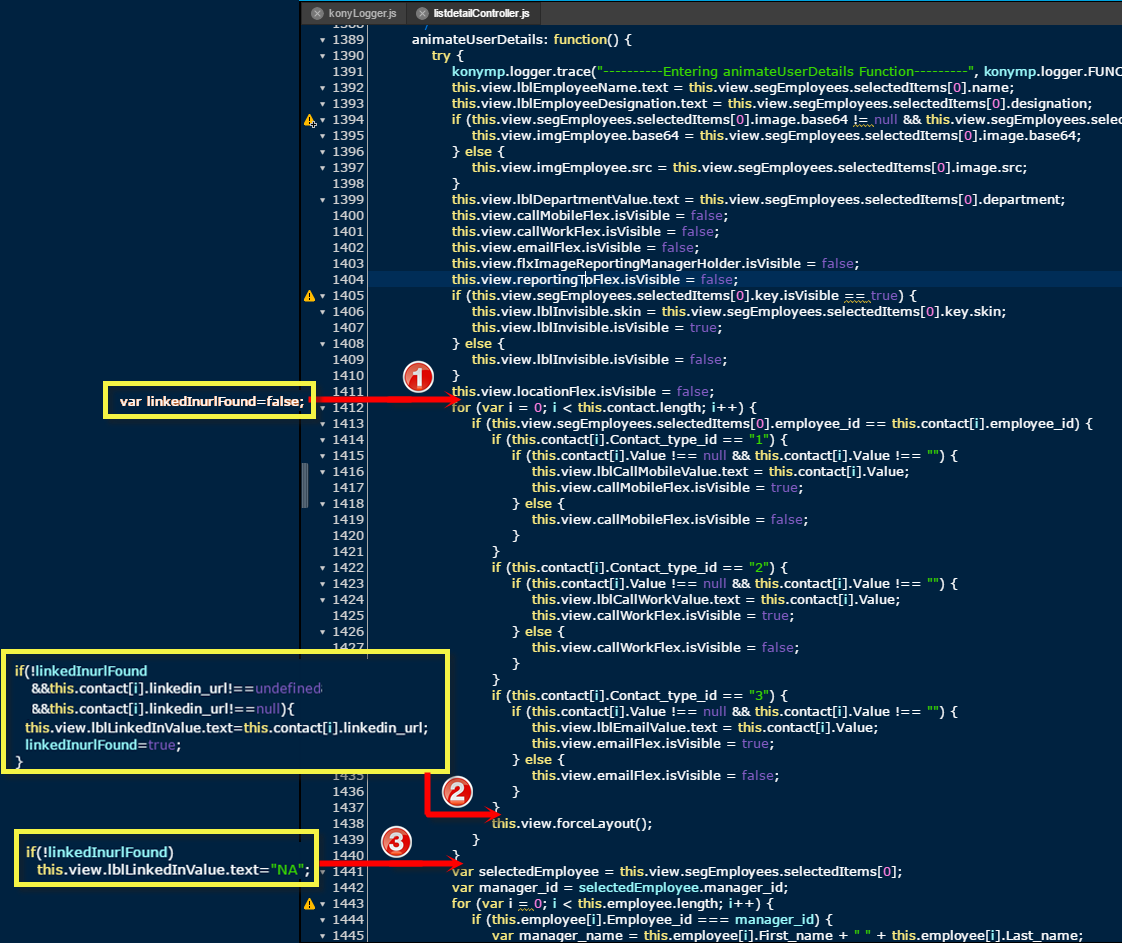Screen dimensions: 1122x943
Task: Click line number 1404 in the gutter
Action: click(348, 280)
